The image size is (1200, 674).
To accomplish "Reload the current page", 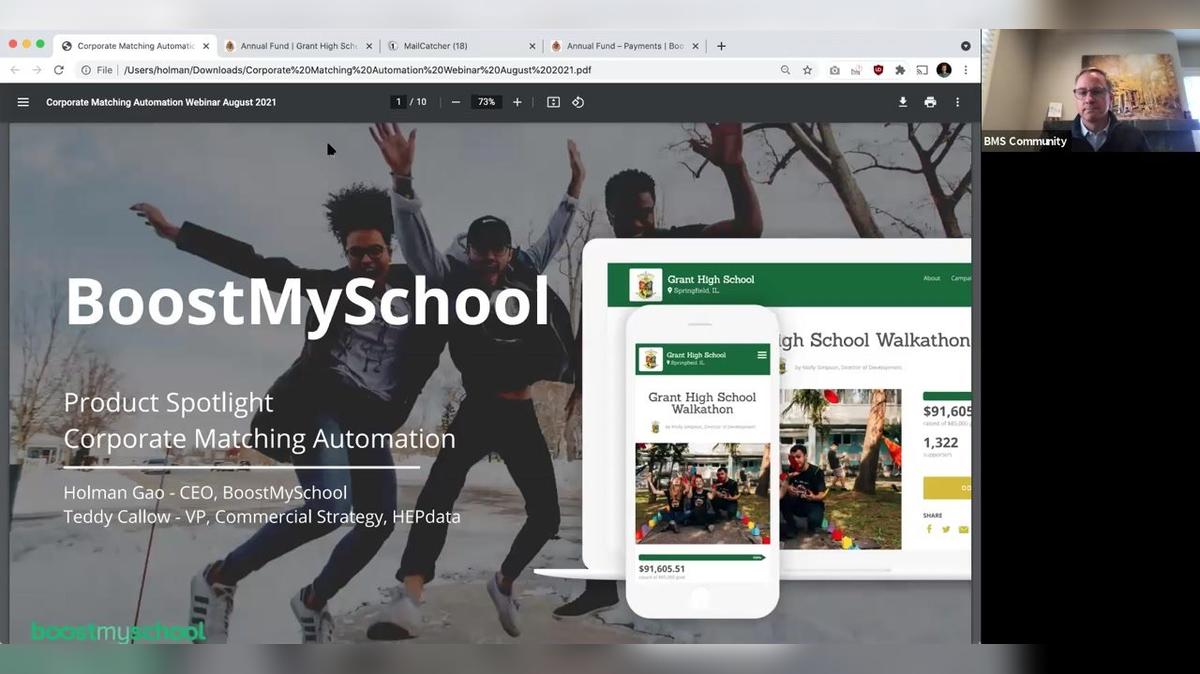I will pyautogui.click(x=60, y=70).
